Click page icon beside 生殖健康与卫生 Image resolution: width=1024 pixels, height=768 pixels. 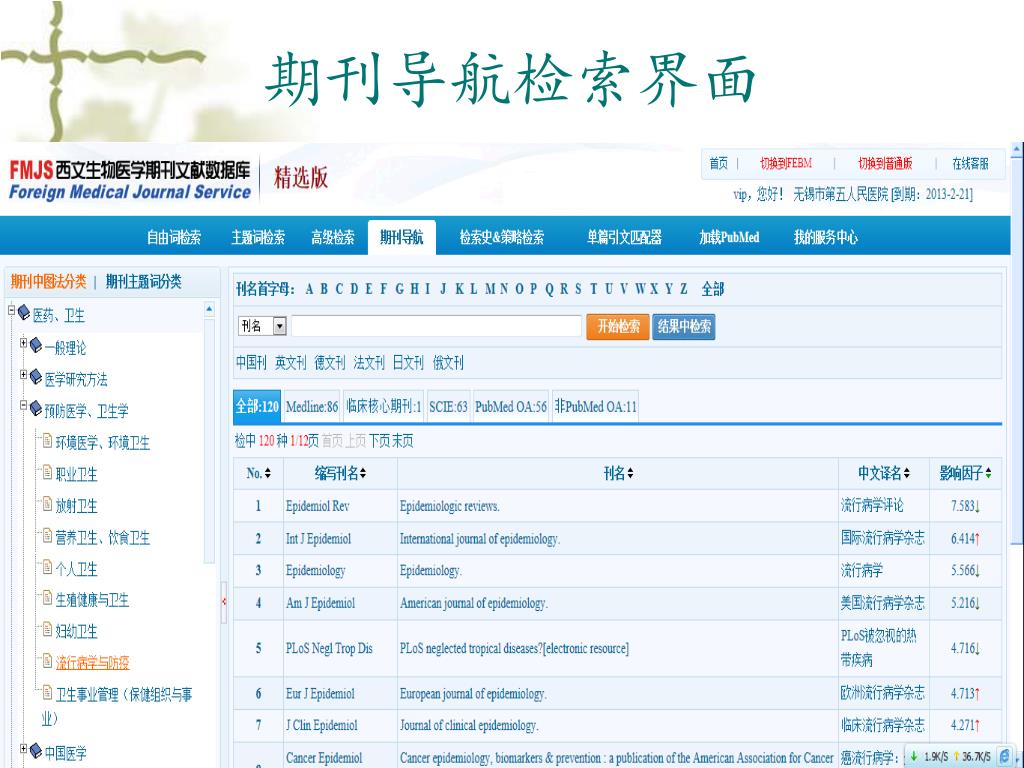(47, 598)
